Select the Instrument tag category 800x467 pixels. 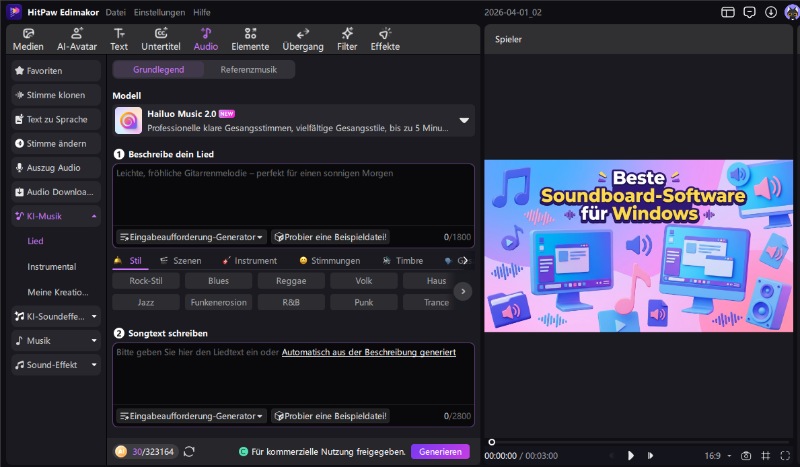(x=249, y=261)
